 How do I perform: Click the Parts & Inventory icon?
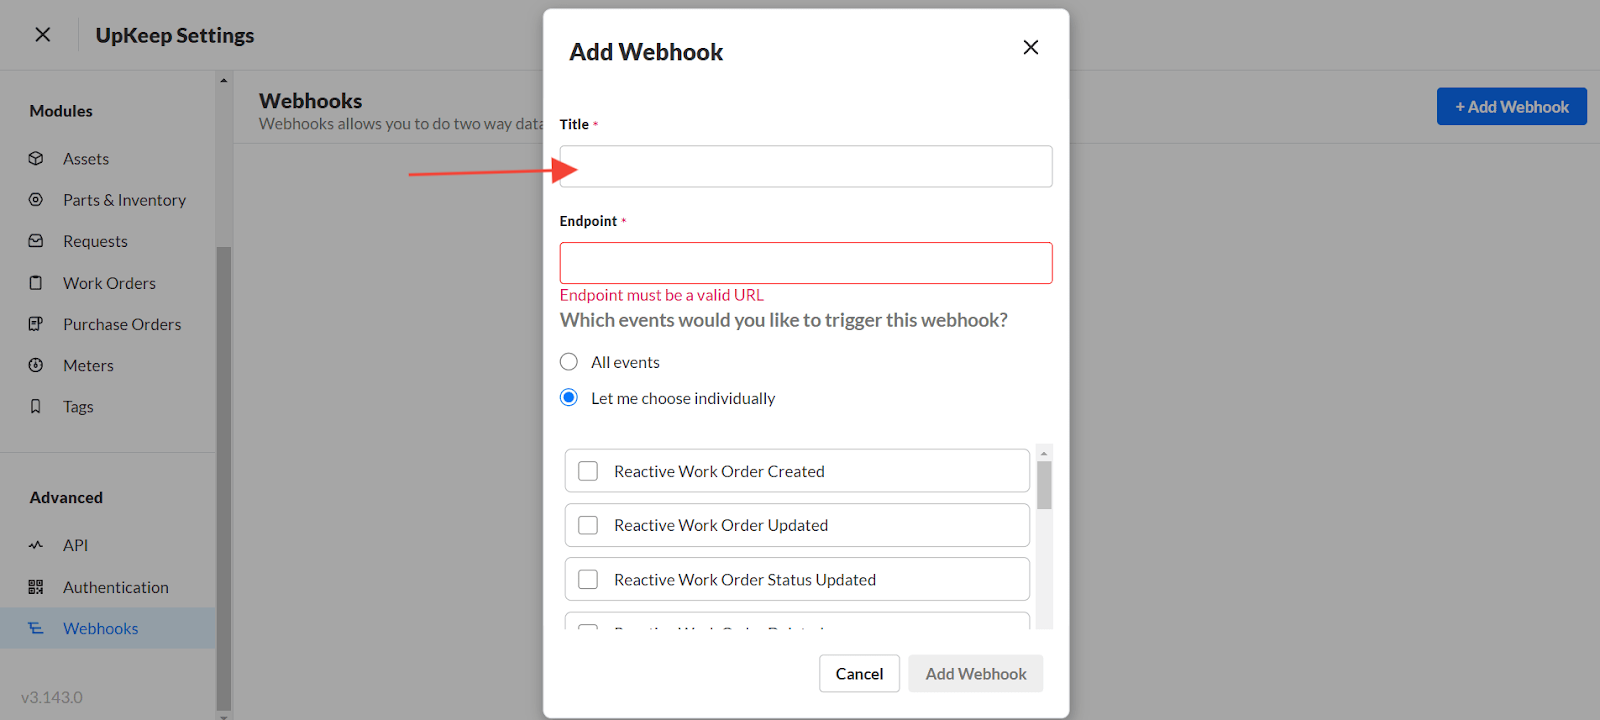click(x=36, y=199)
